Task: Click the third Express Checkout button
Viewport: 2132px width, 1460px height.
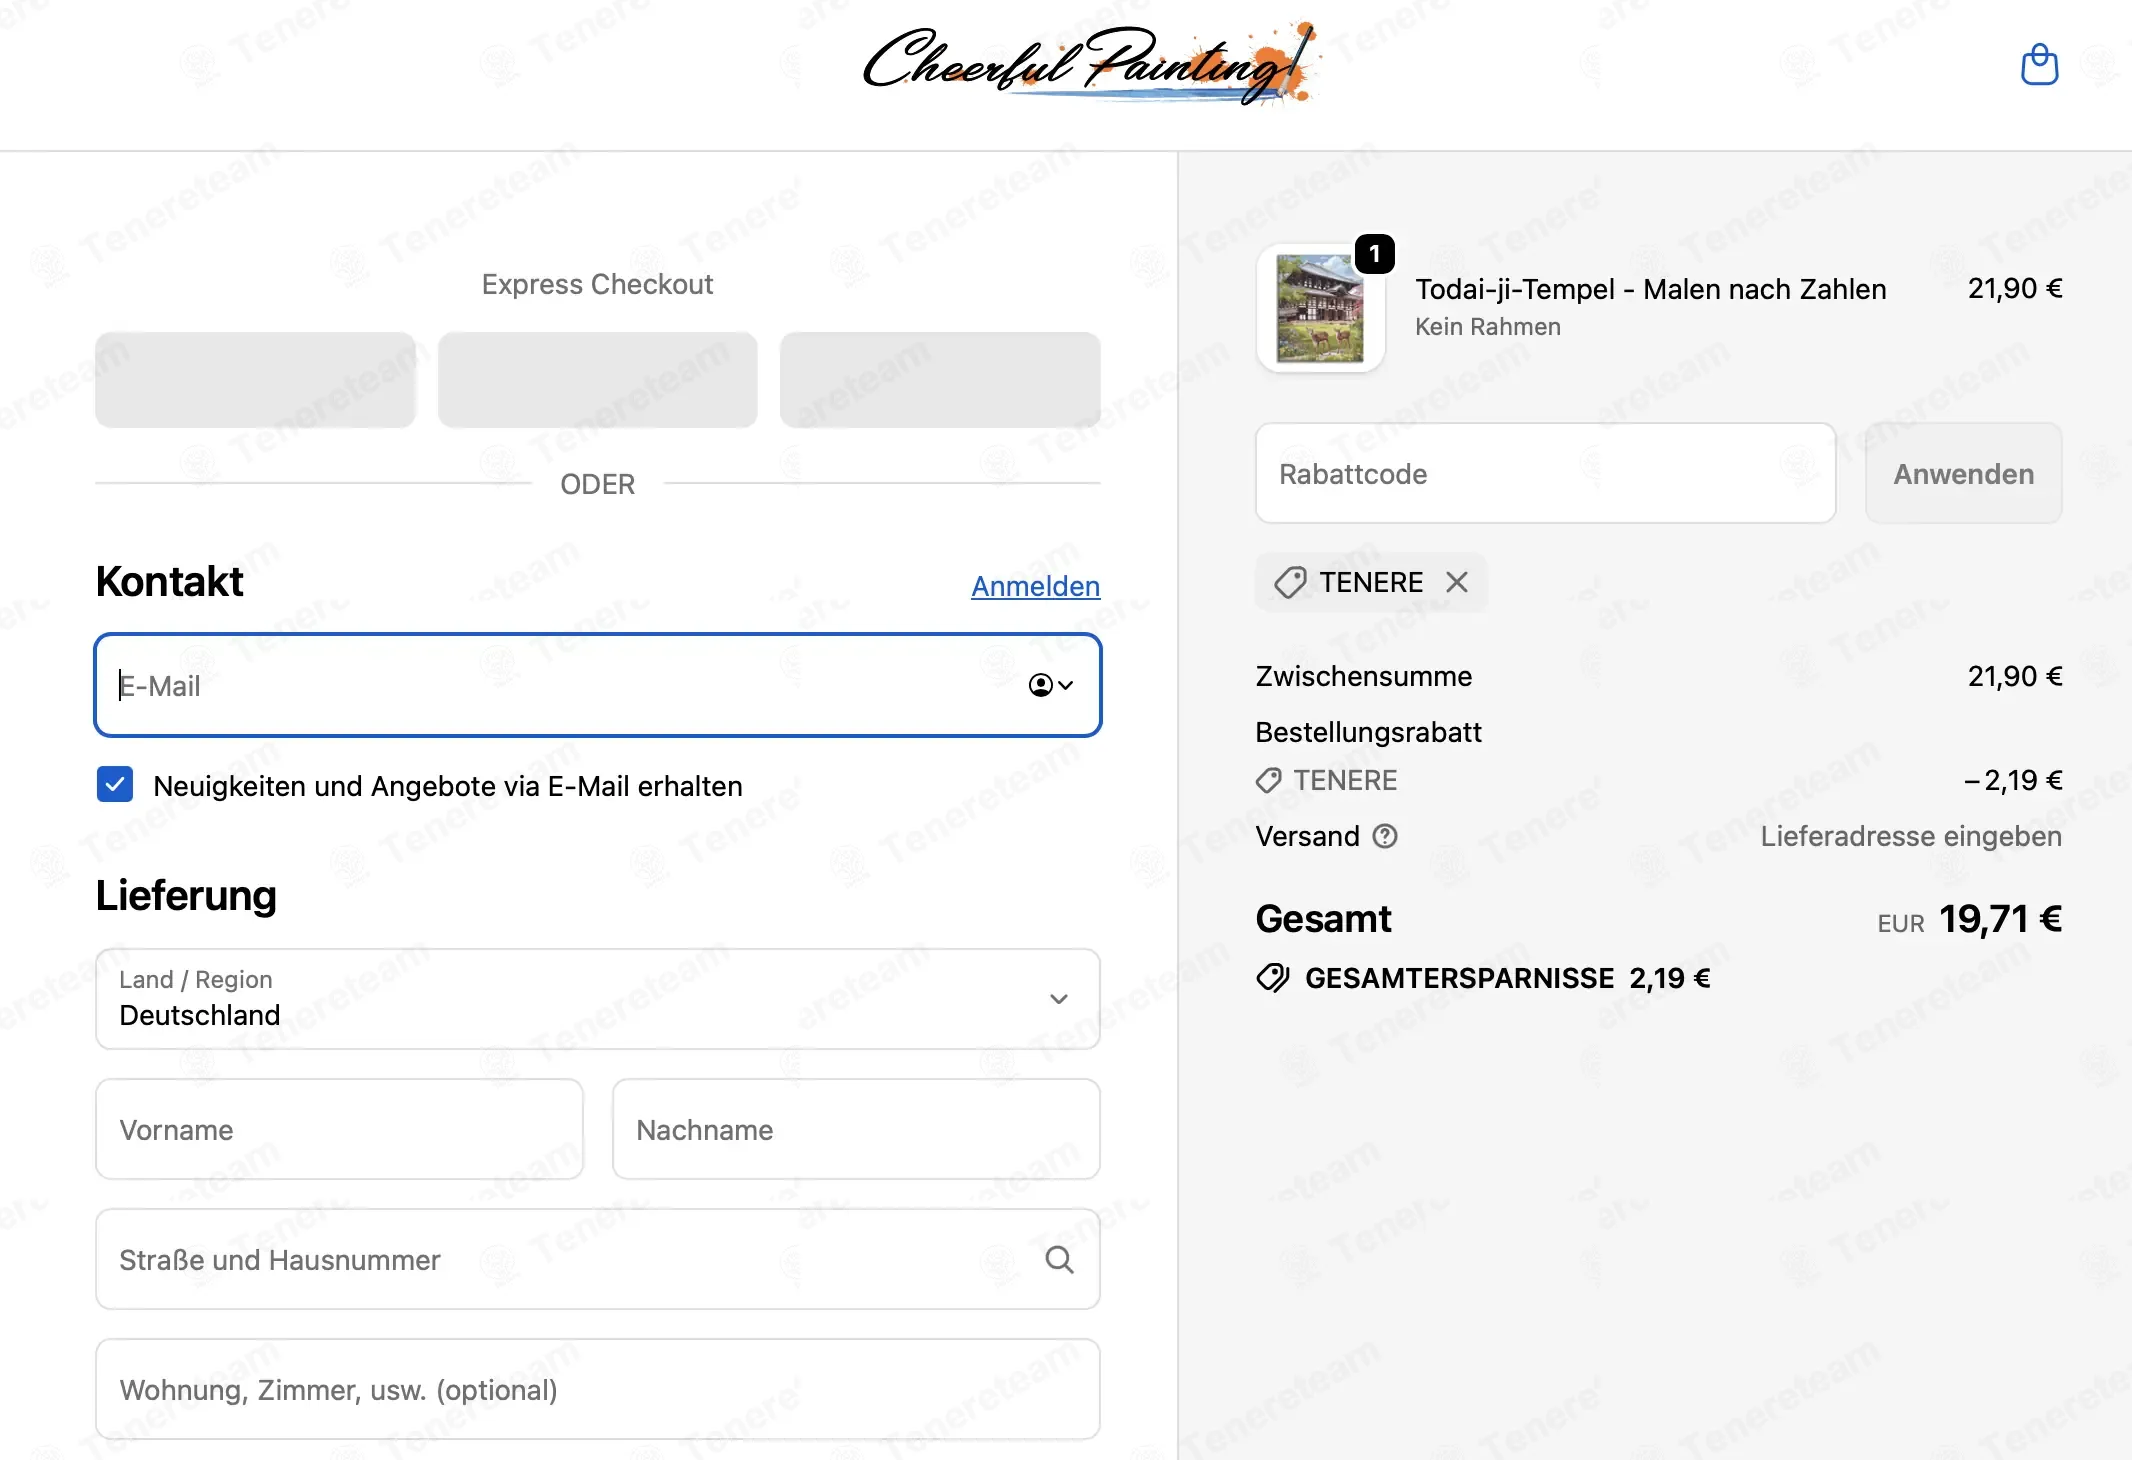Action: point(940,380)
